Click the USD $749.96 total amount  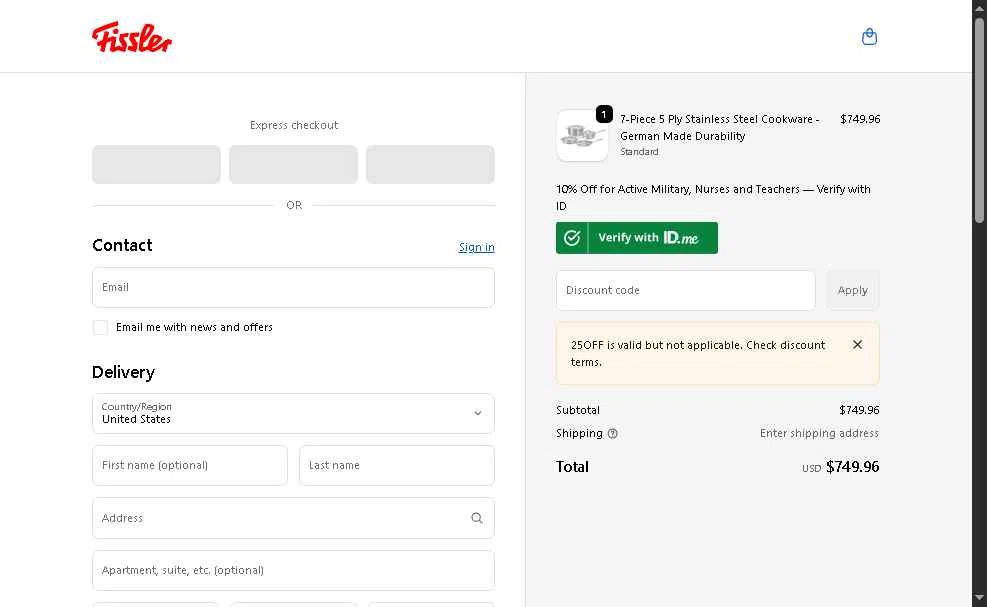pos(840,467)
